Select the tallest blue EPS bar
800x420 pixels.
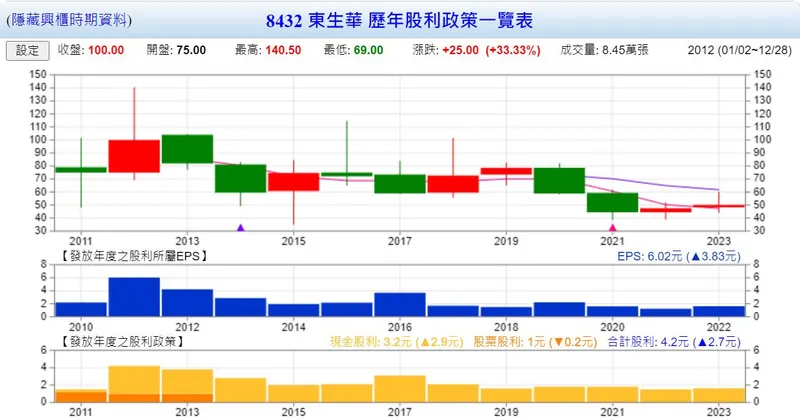[134, 297]
